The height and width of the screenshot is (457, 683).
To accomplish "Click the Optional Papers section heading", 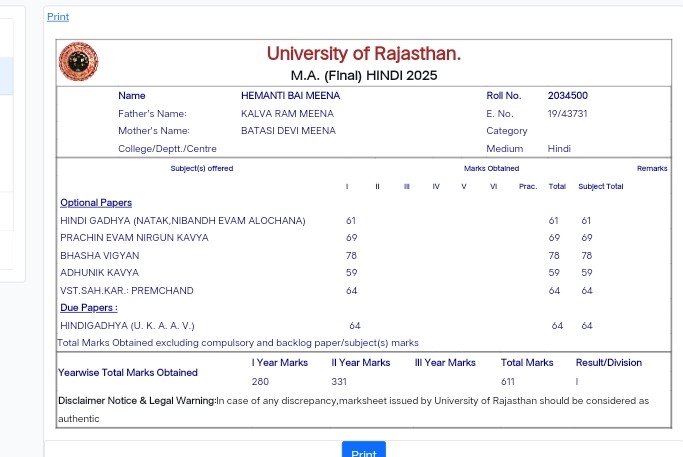I will click(x=96, y=203).
